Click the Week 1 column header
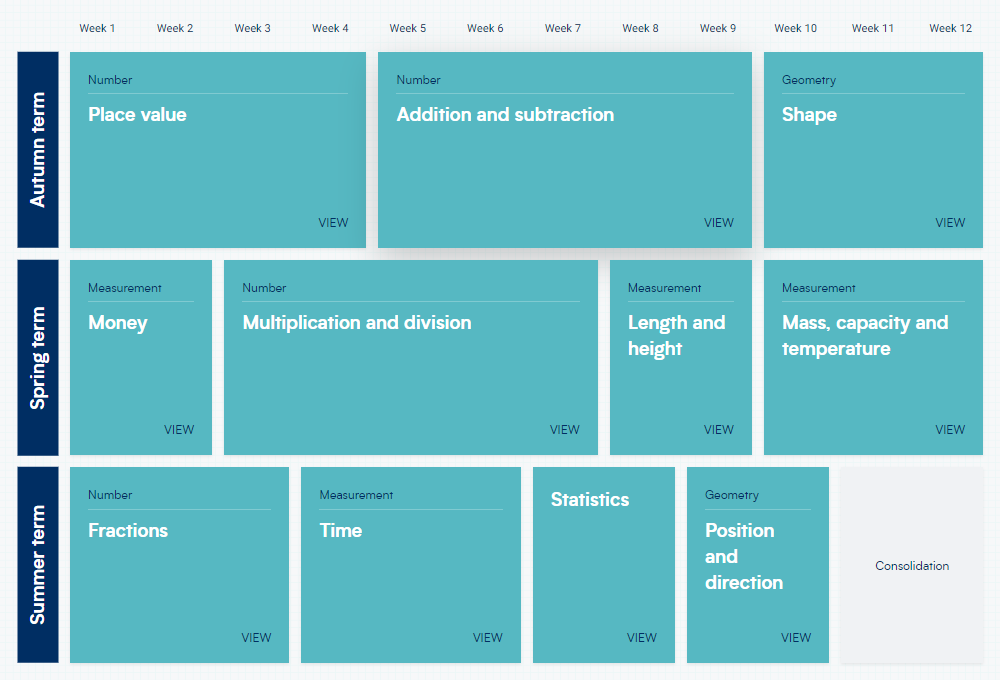The width and height of the screenshot is (1000, 680). pyautogui.click(x=97, y=28)
